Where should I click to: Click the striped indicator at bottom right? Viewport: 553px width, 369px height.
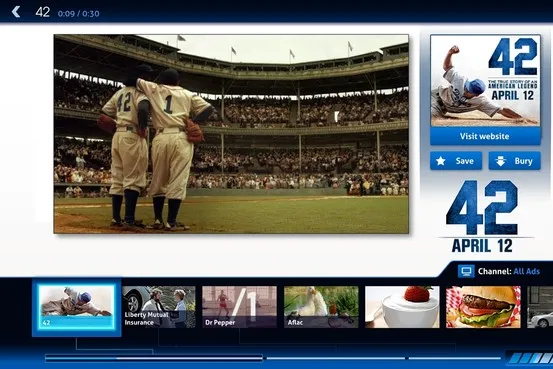click(530, 358)
